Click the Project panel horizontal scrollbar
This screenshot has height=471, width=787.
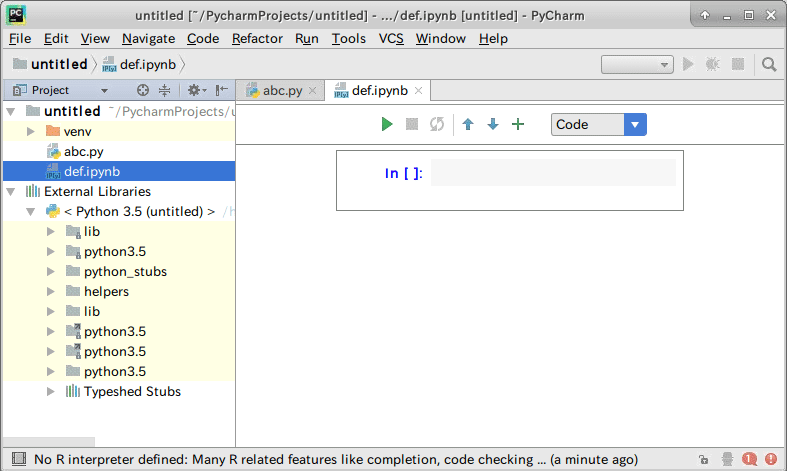pos(49,442)
